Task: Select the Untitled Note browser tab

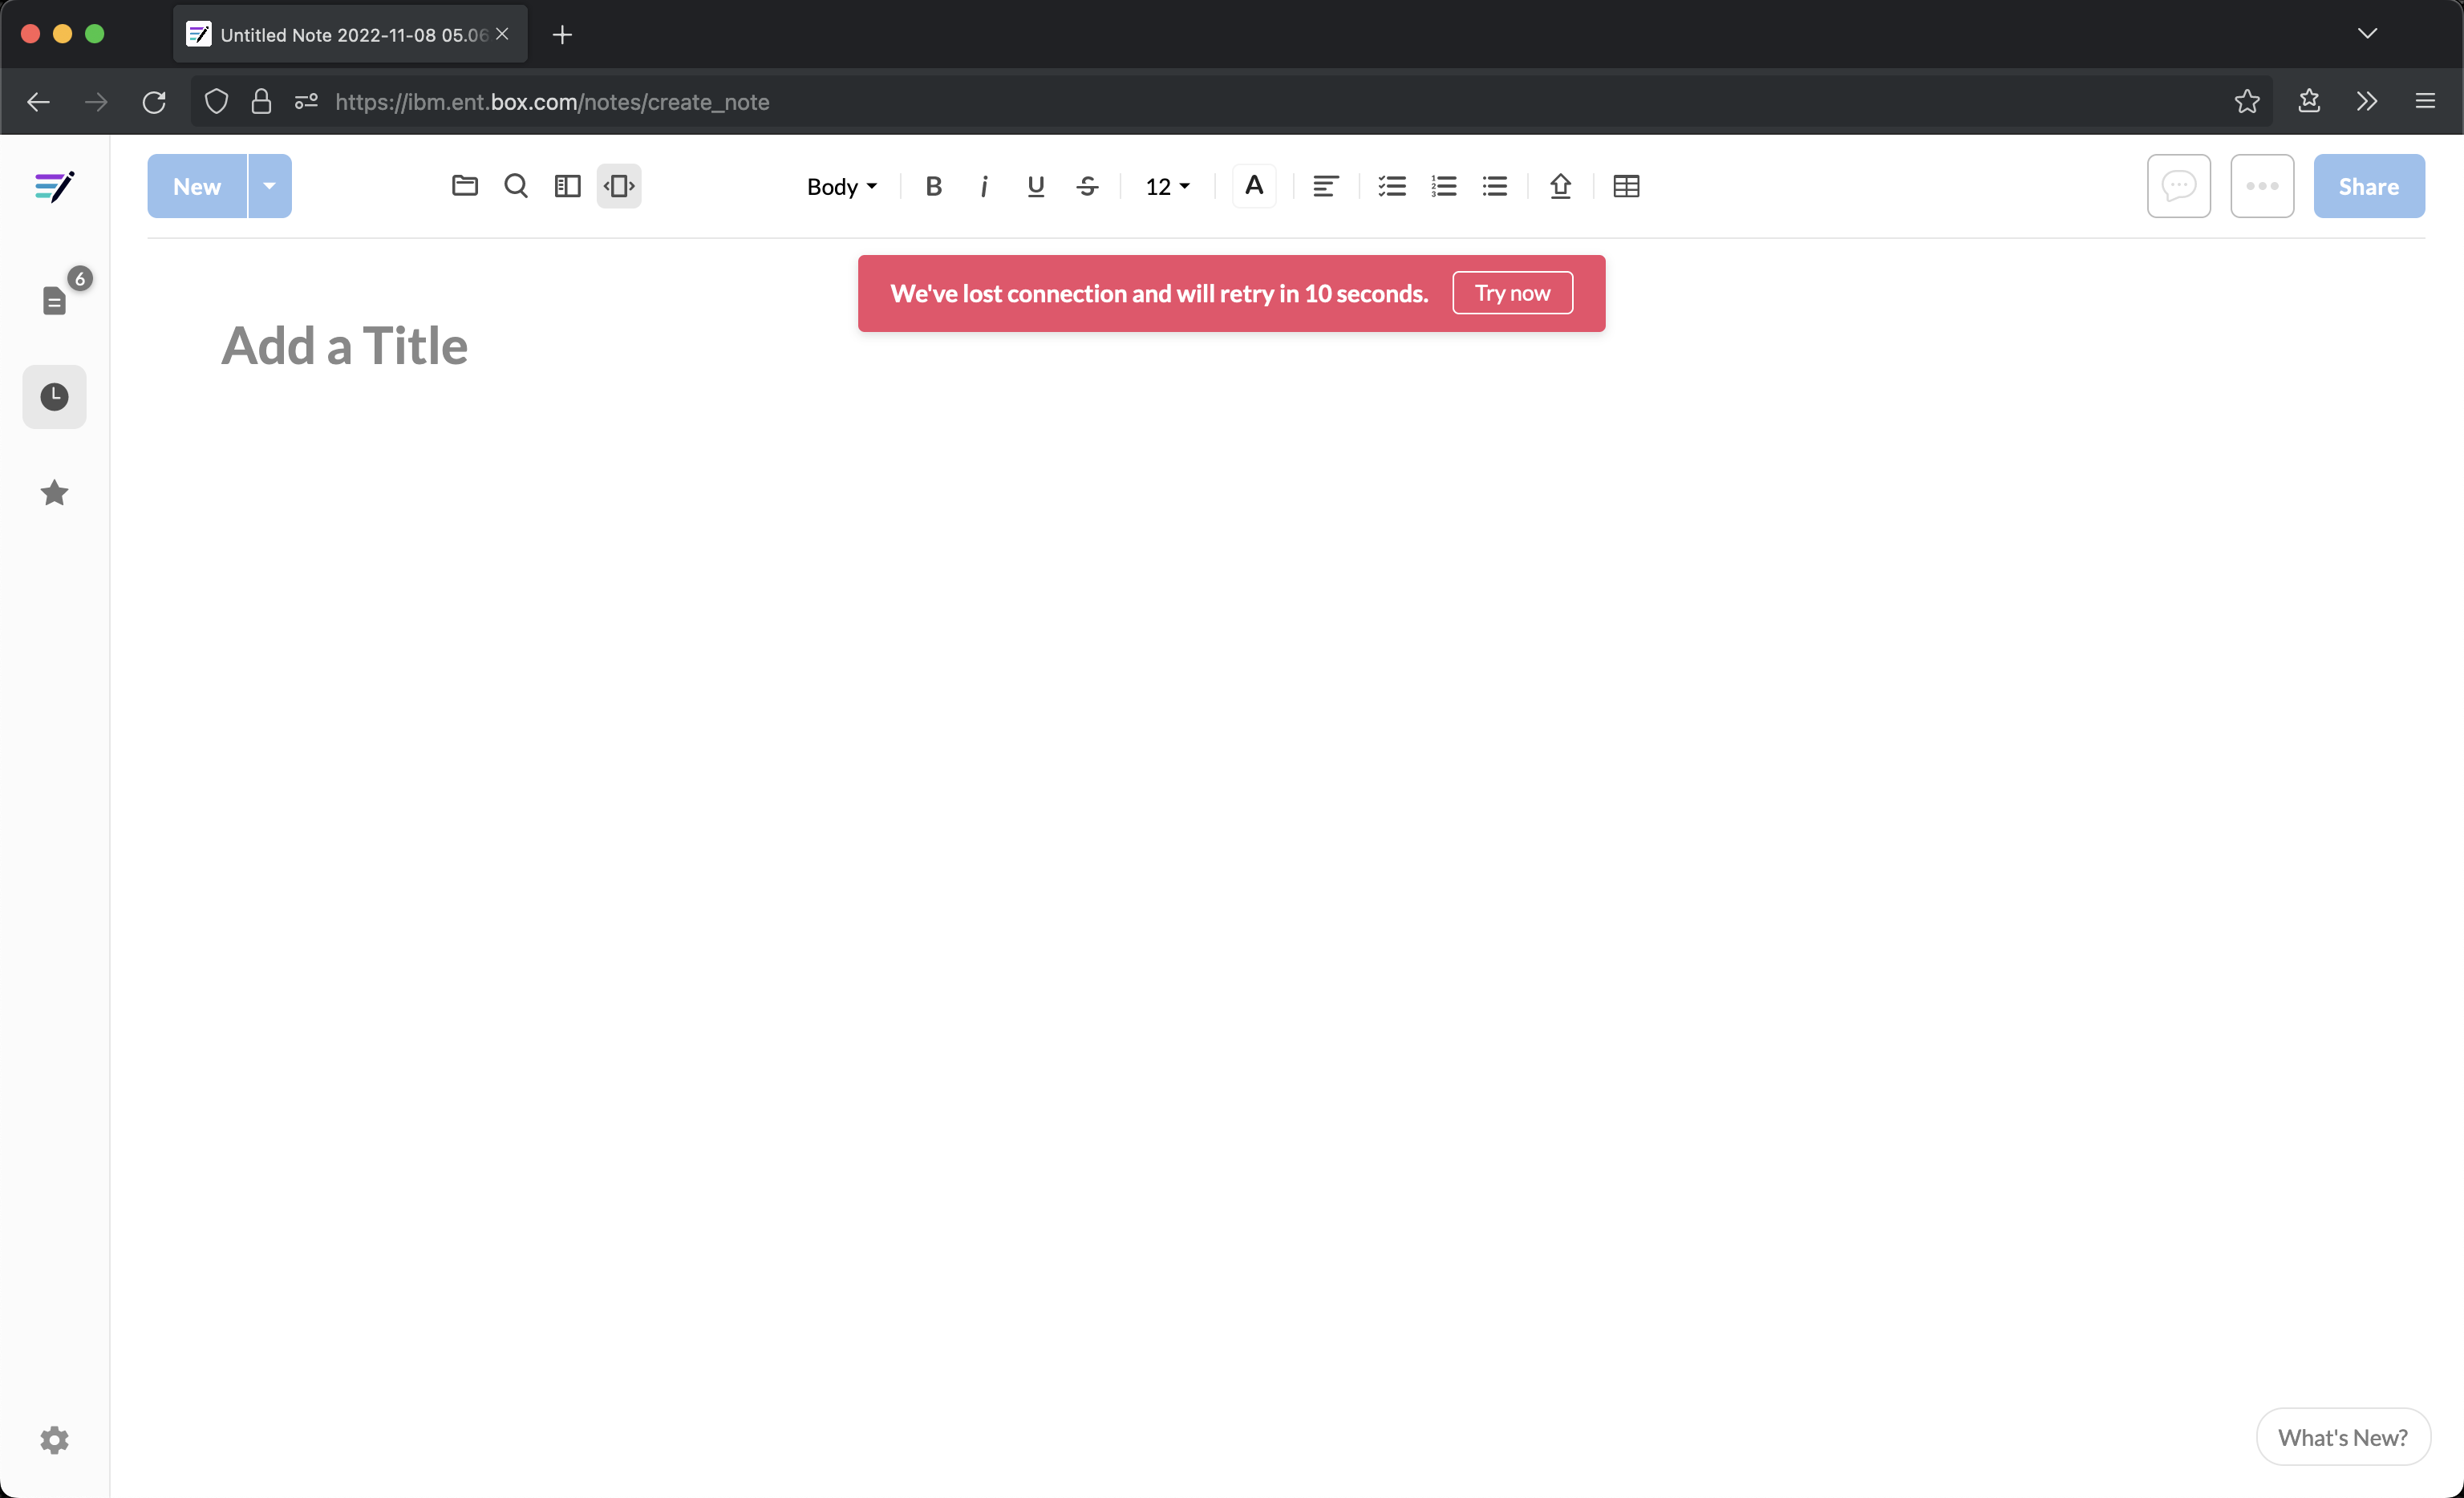Action: tap(350, 34)
